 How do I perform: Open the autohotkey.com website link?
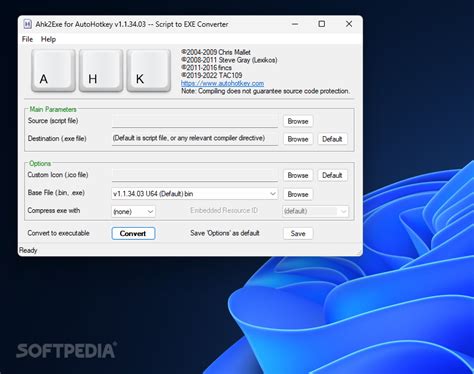[x=222, y=83]
